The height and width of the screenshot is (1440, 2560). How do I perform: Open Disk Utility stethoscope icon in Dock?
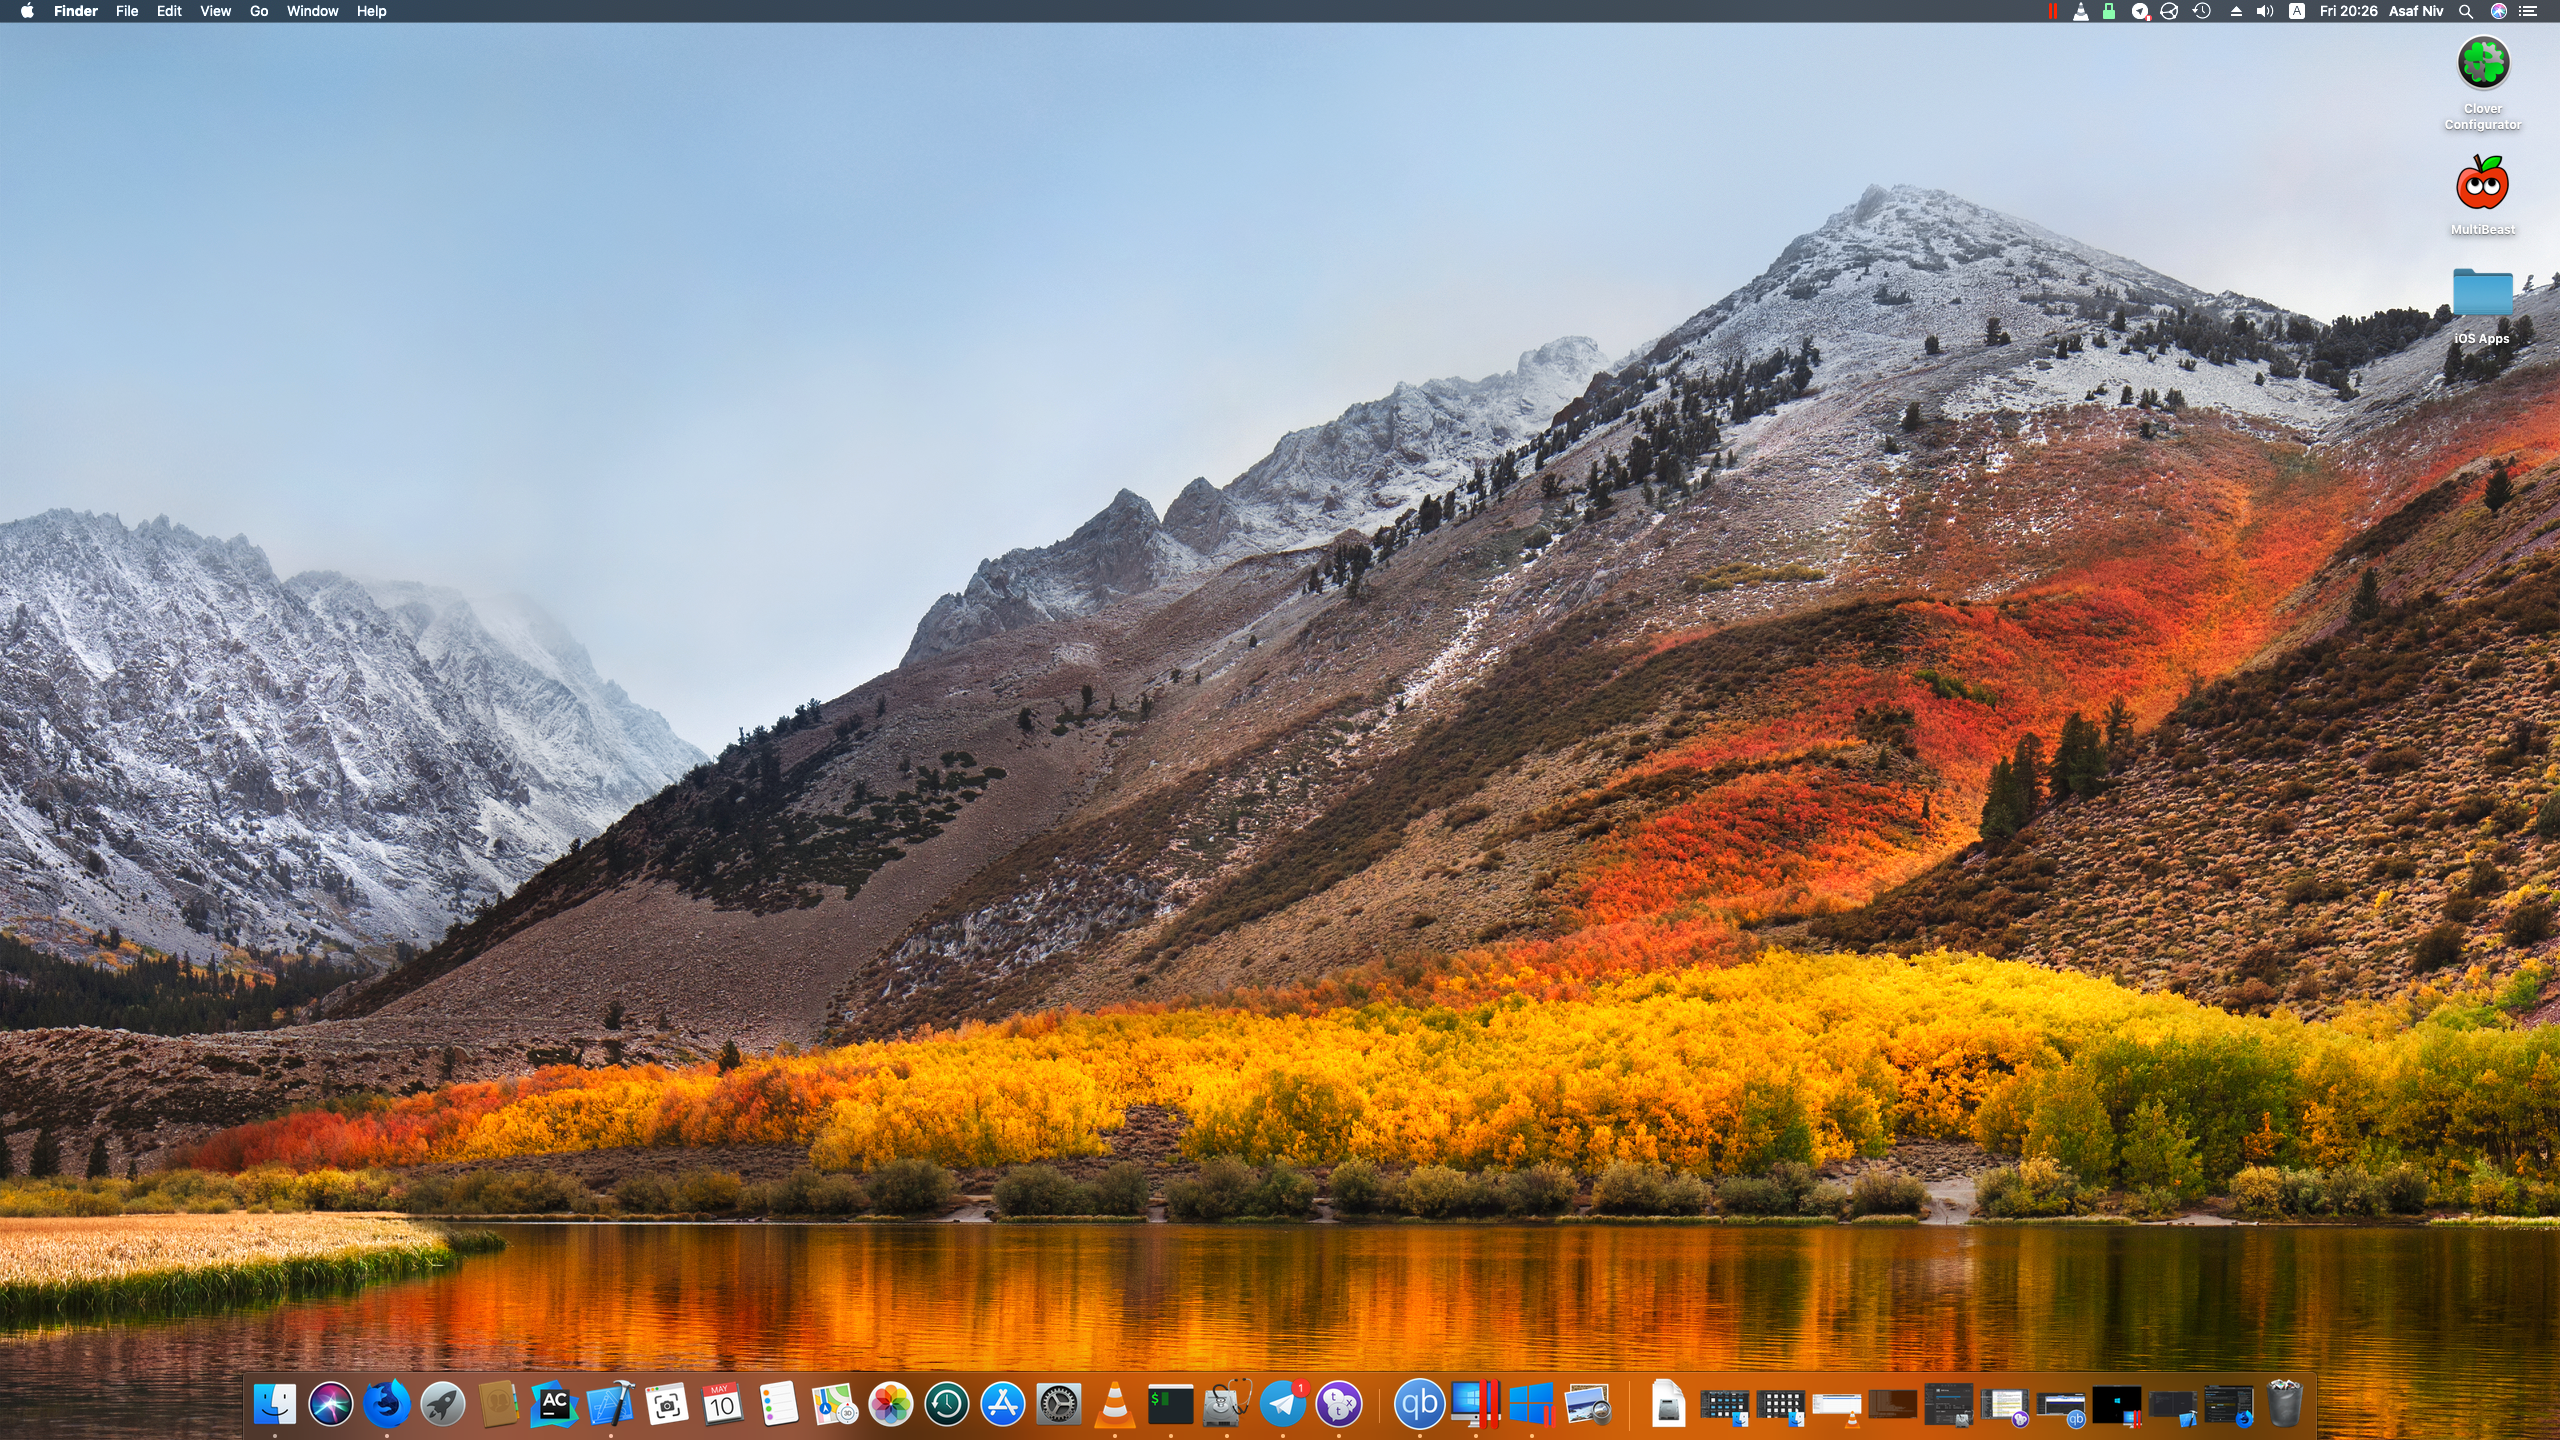(x=1227, y=1404)
